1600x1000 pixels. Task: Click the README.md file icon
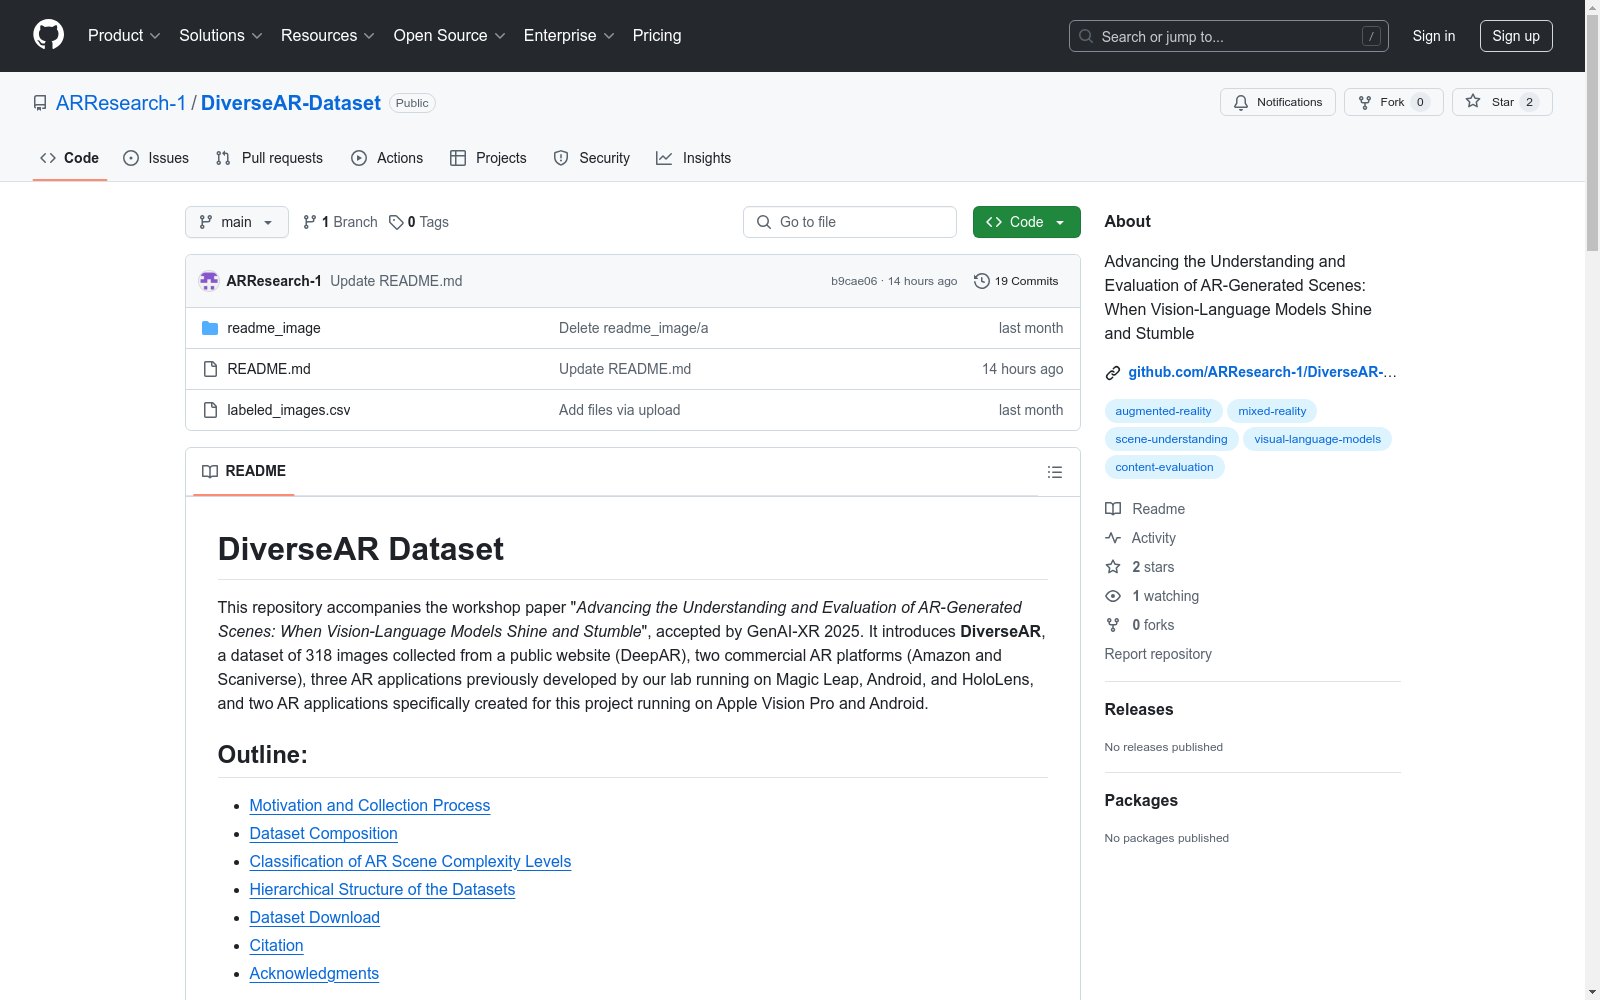[x=210, y=369]
